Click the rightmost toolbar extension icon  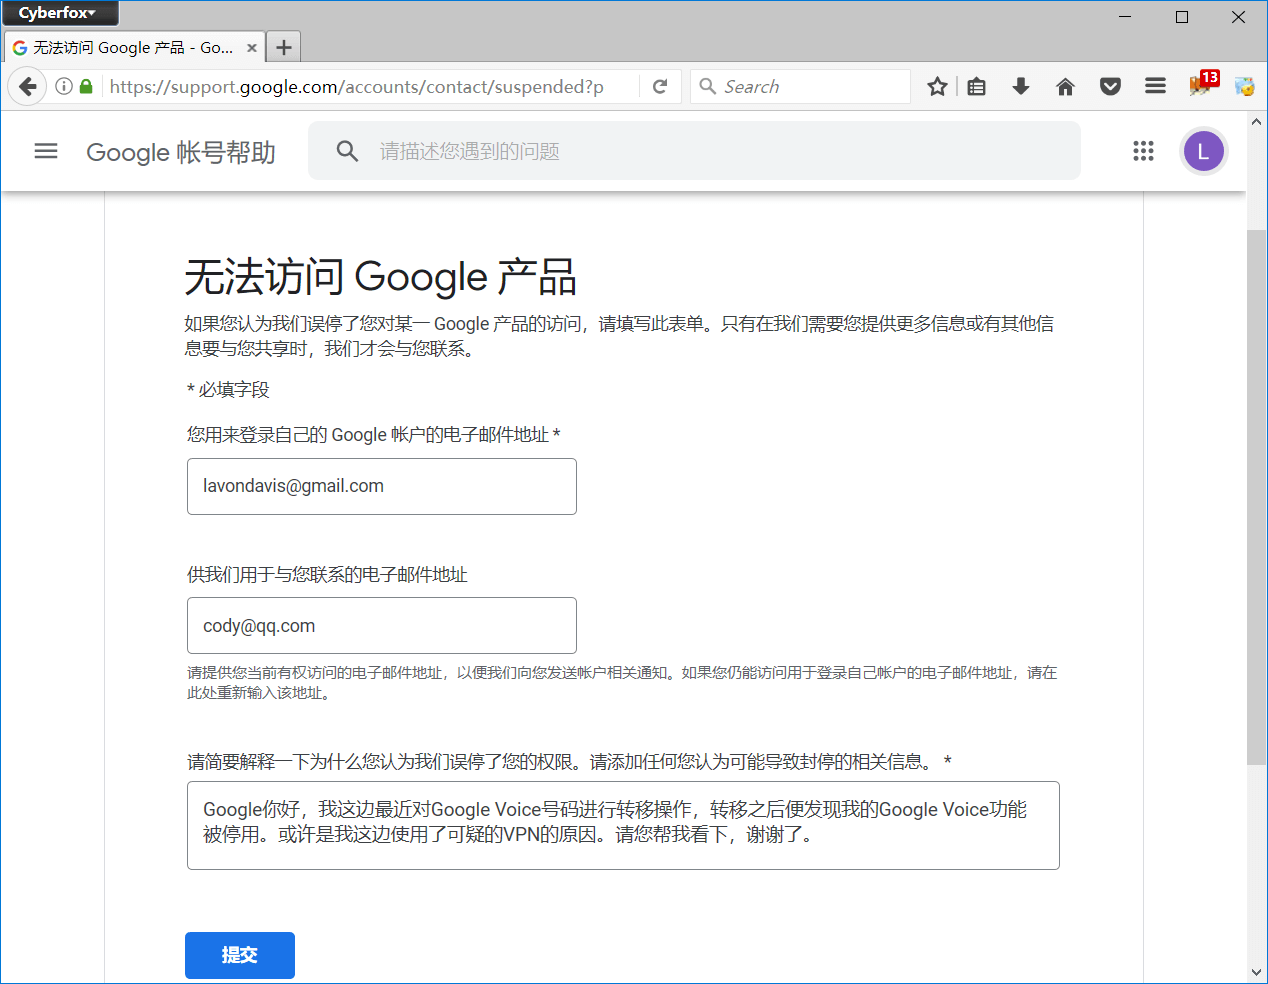click(x=1244, y=87)
